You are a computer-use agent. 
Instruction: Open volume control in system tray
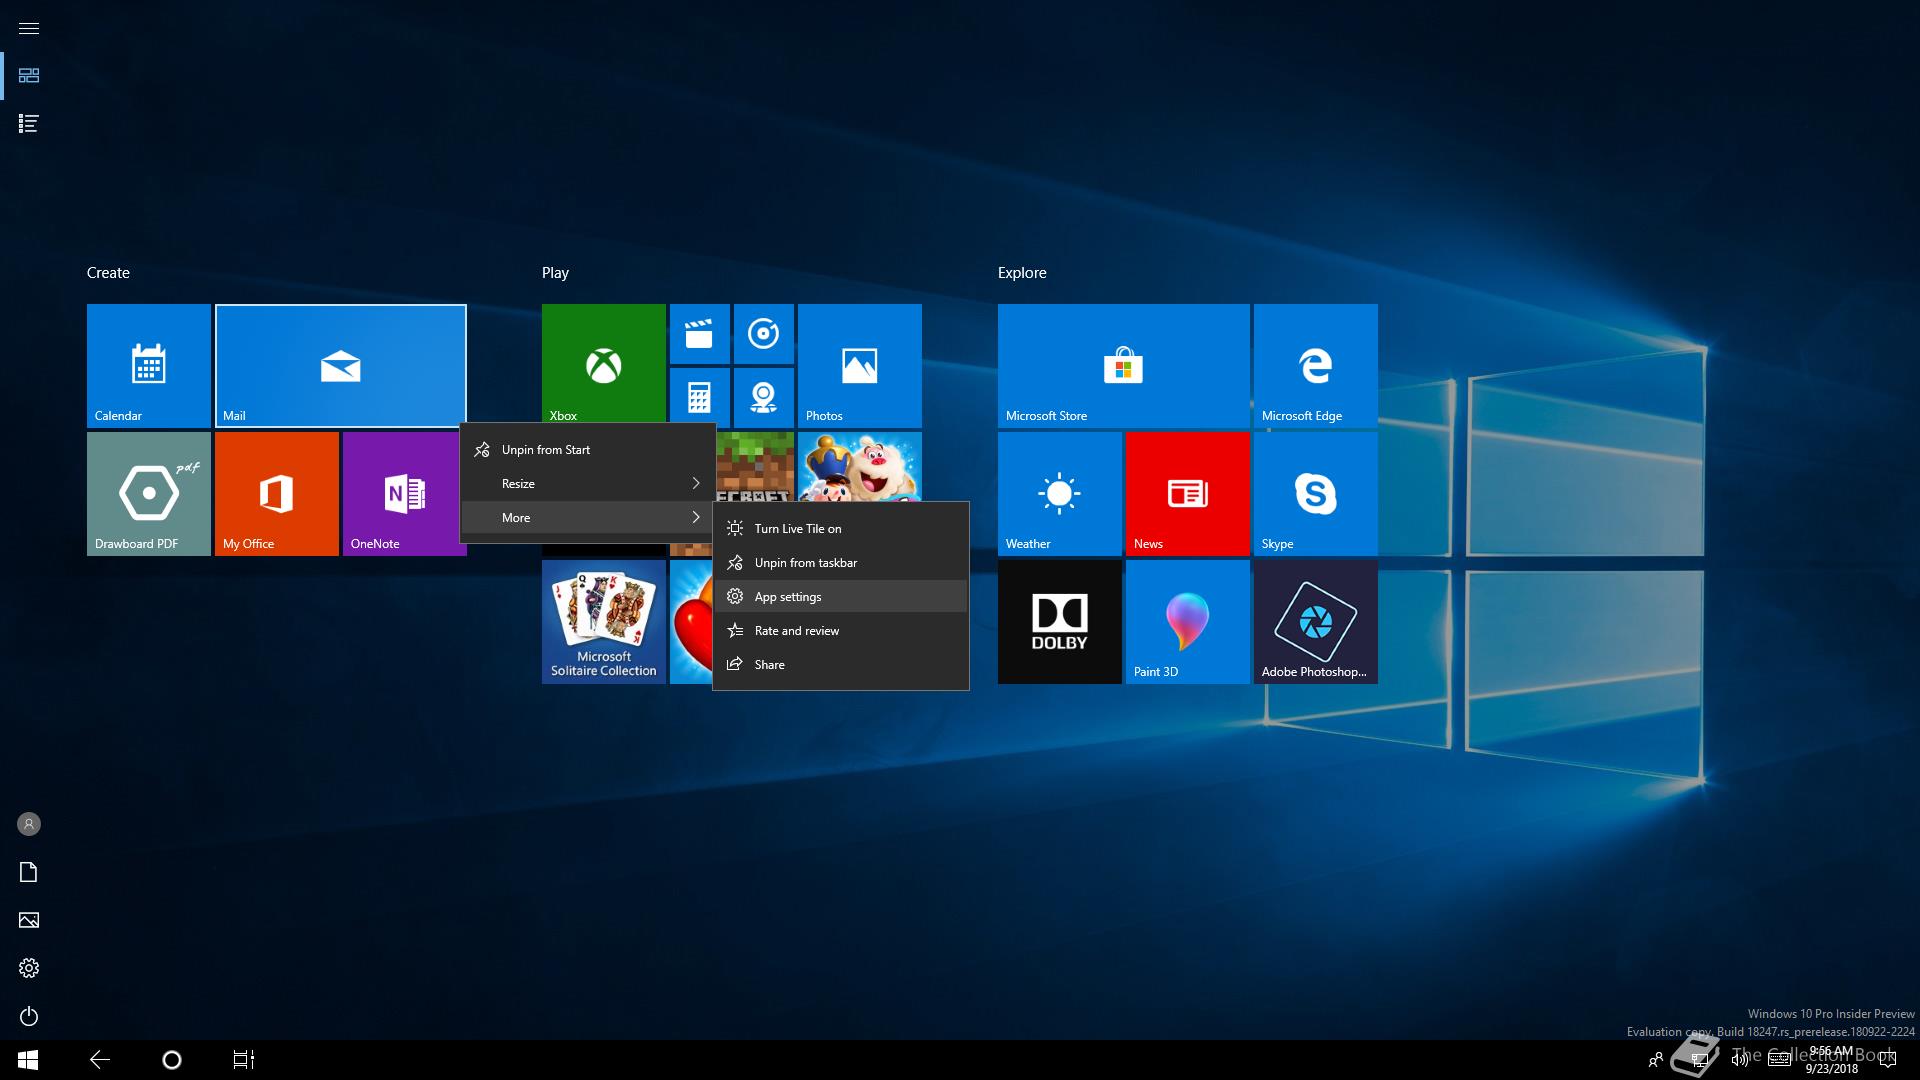(1740, 1060)
